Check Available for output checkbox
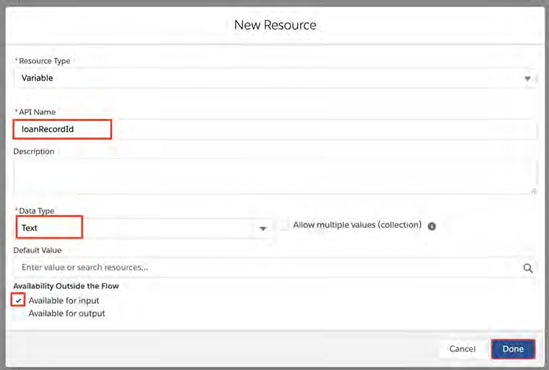 (x=18, y=314)
